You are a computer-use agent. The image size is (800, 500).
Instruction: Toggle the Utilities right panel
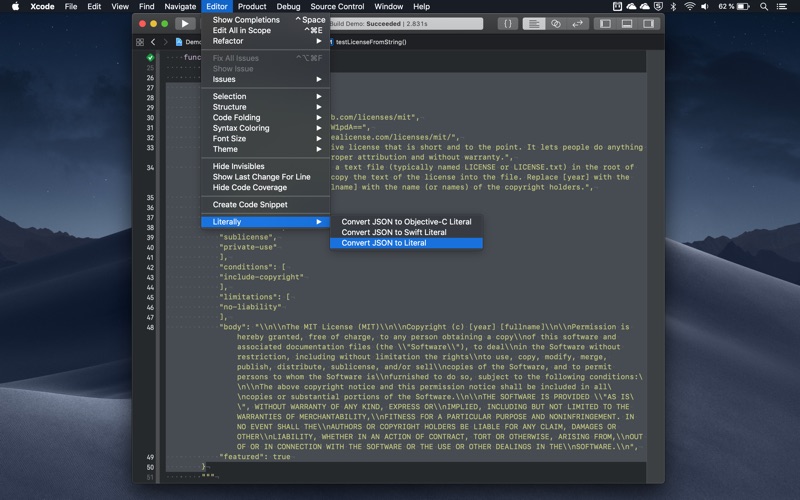[x=648, y=23]
